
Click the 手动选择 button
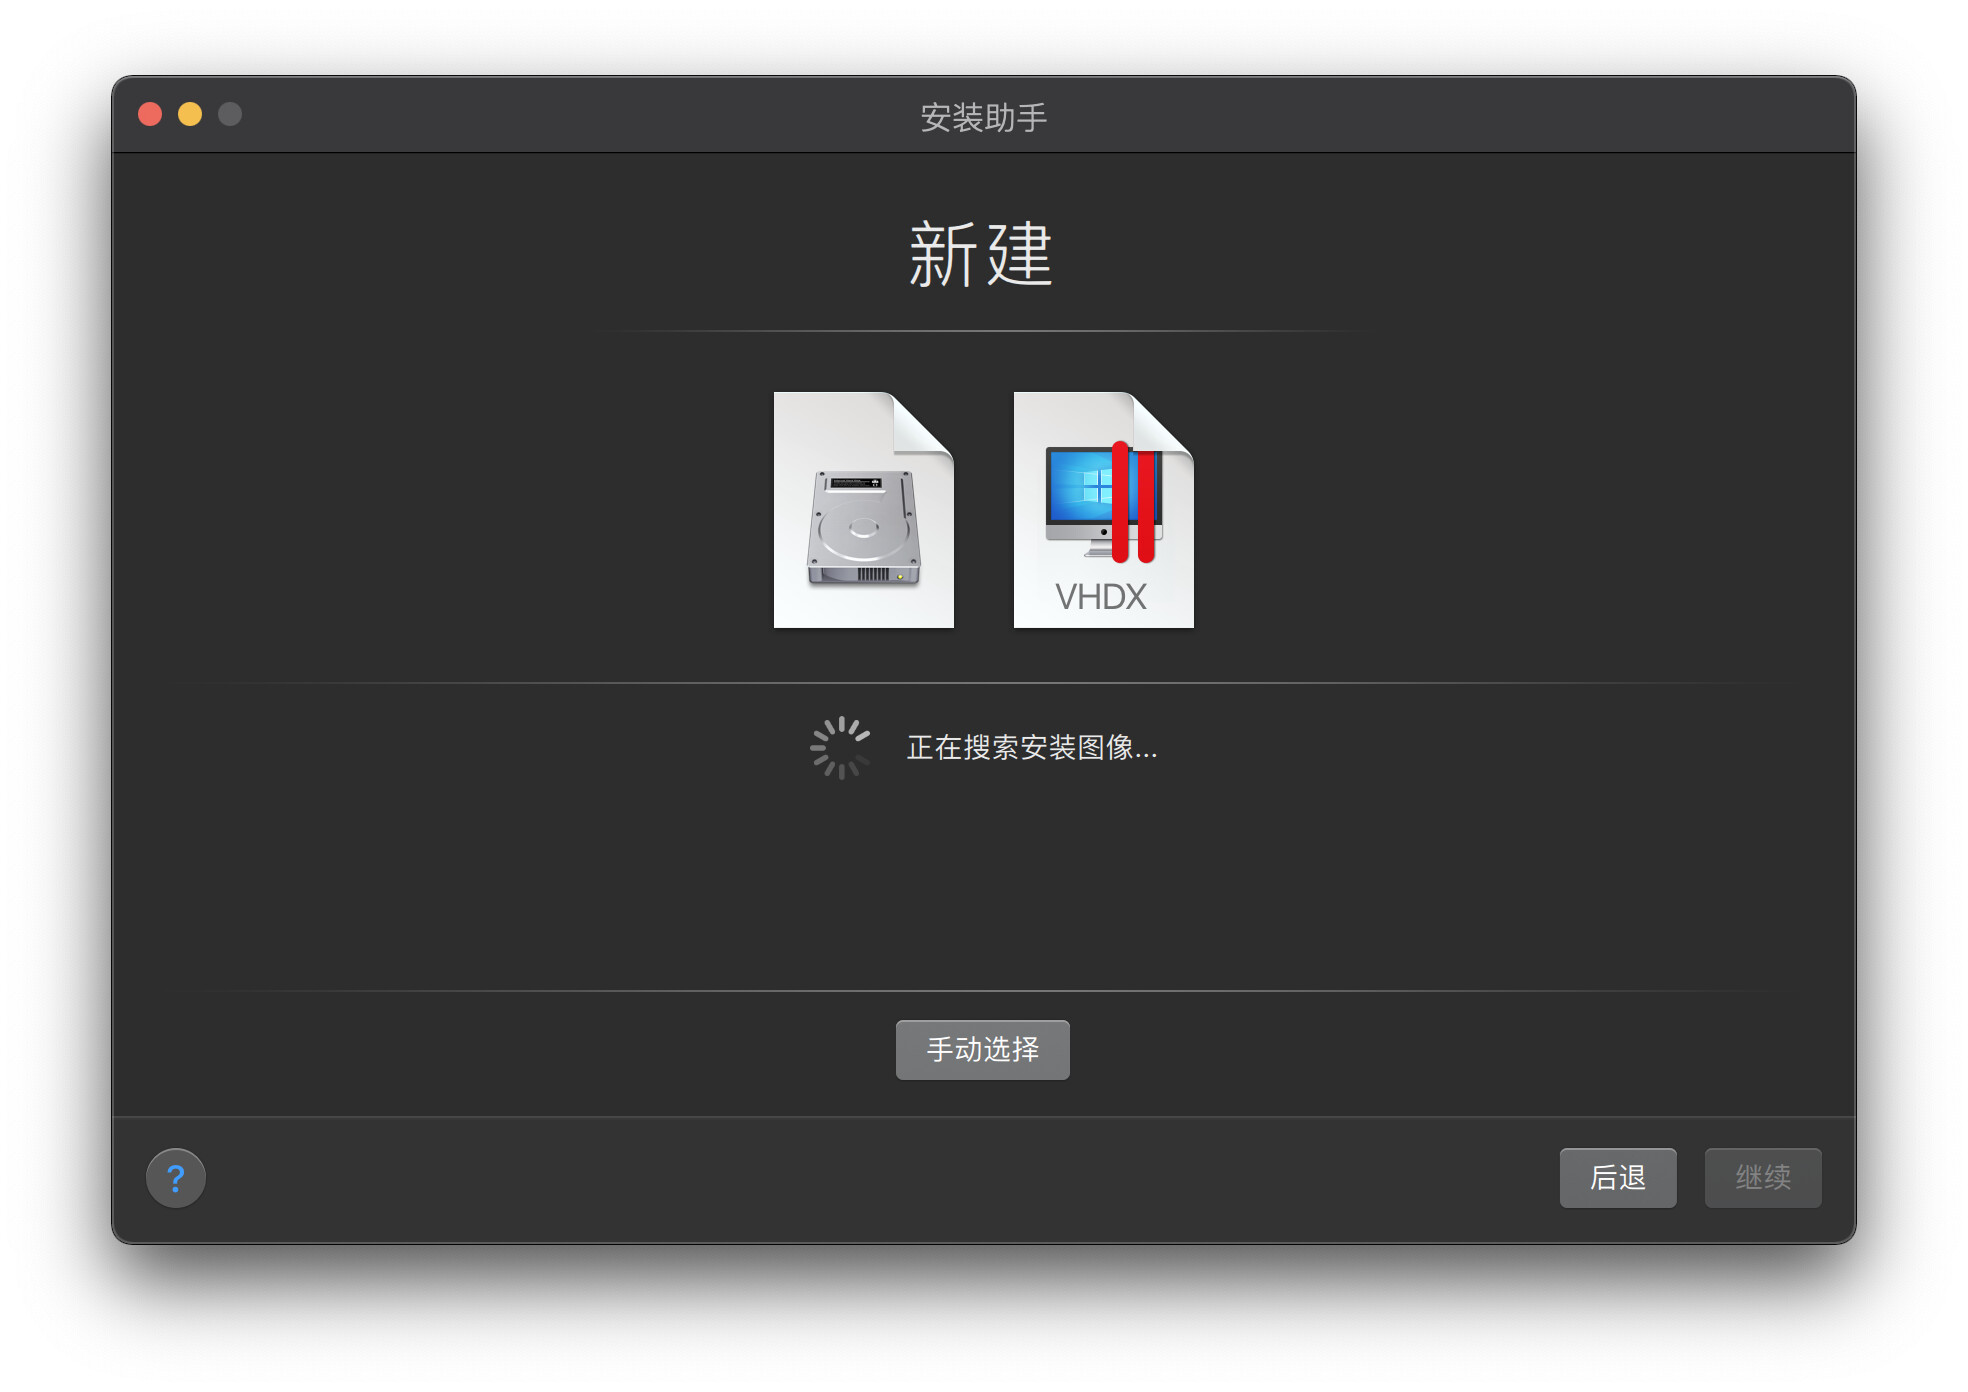pyautogui.click(x=982, y=1050)
